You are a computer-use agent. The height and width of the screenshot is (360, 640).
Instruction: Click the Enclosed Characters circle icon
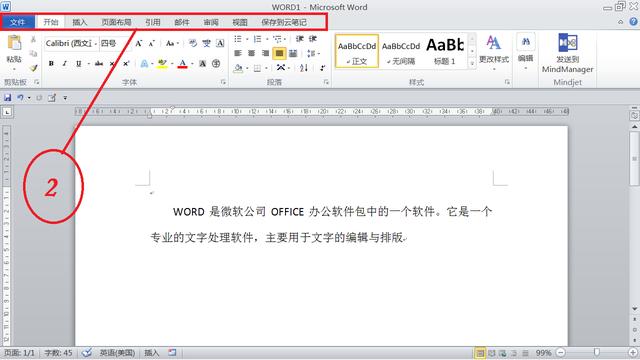click(216, 64)
